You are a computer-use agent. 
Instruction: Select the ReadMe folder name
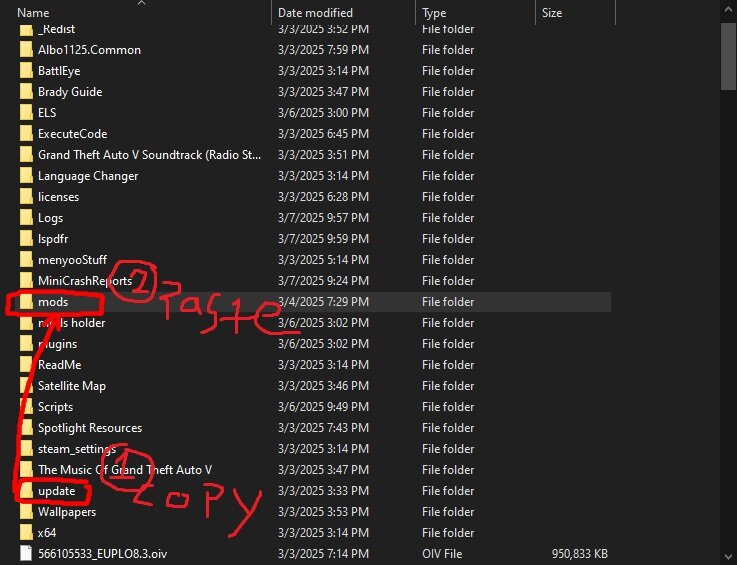[x=60, y=365]
